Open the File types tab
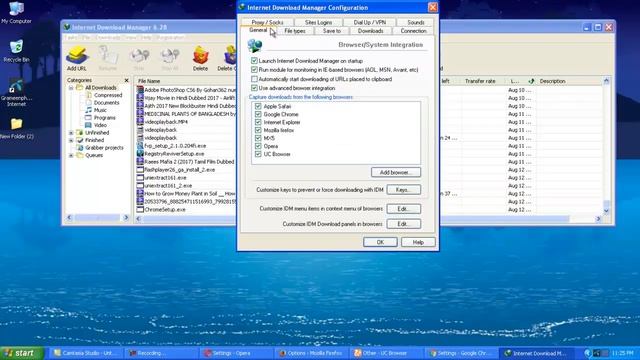Image resolution: width=640 pixels, height=360 pixels. (295, 31)
